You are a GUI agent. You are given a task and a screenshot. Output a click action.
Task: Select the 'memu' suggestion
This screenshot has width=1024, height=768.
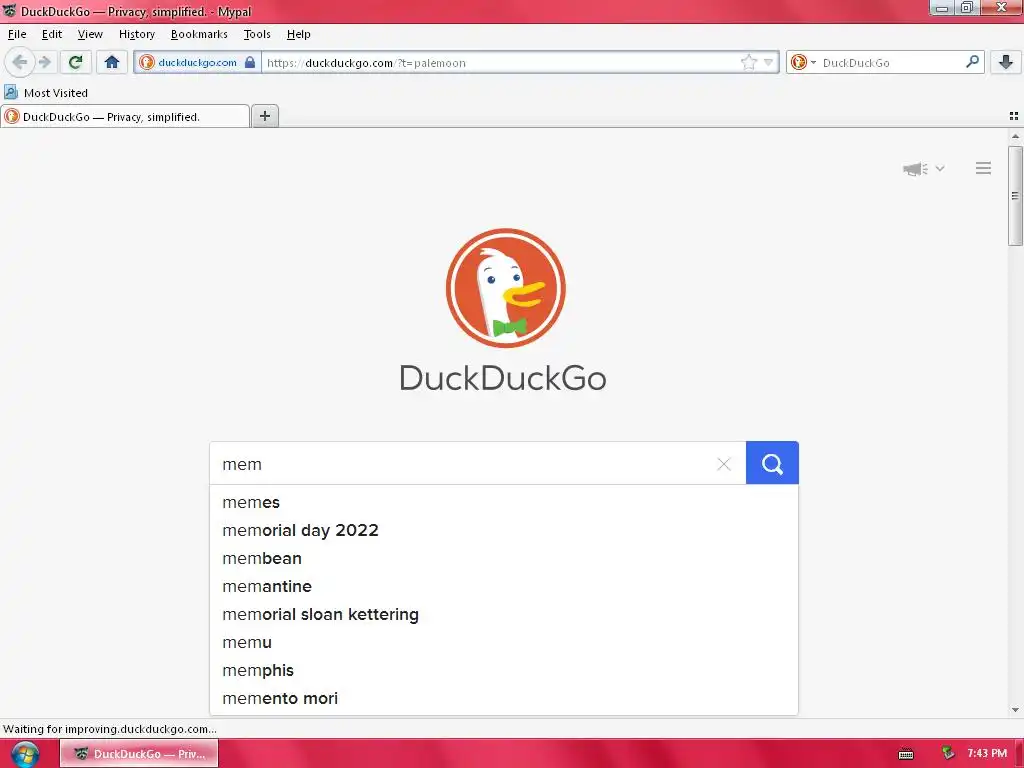click(x=504, y=643)
